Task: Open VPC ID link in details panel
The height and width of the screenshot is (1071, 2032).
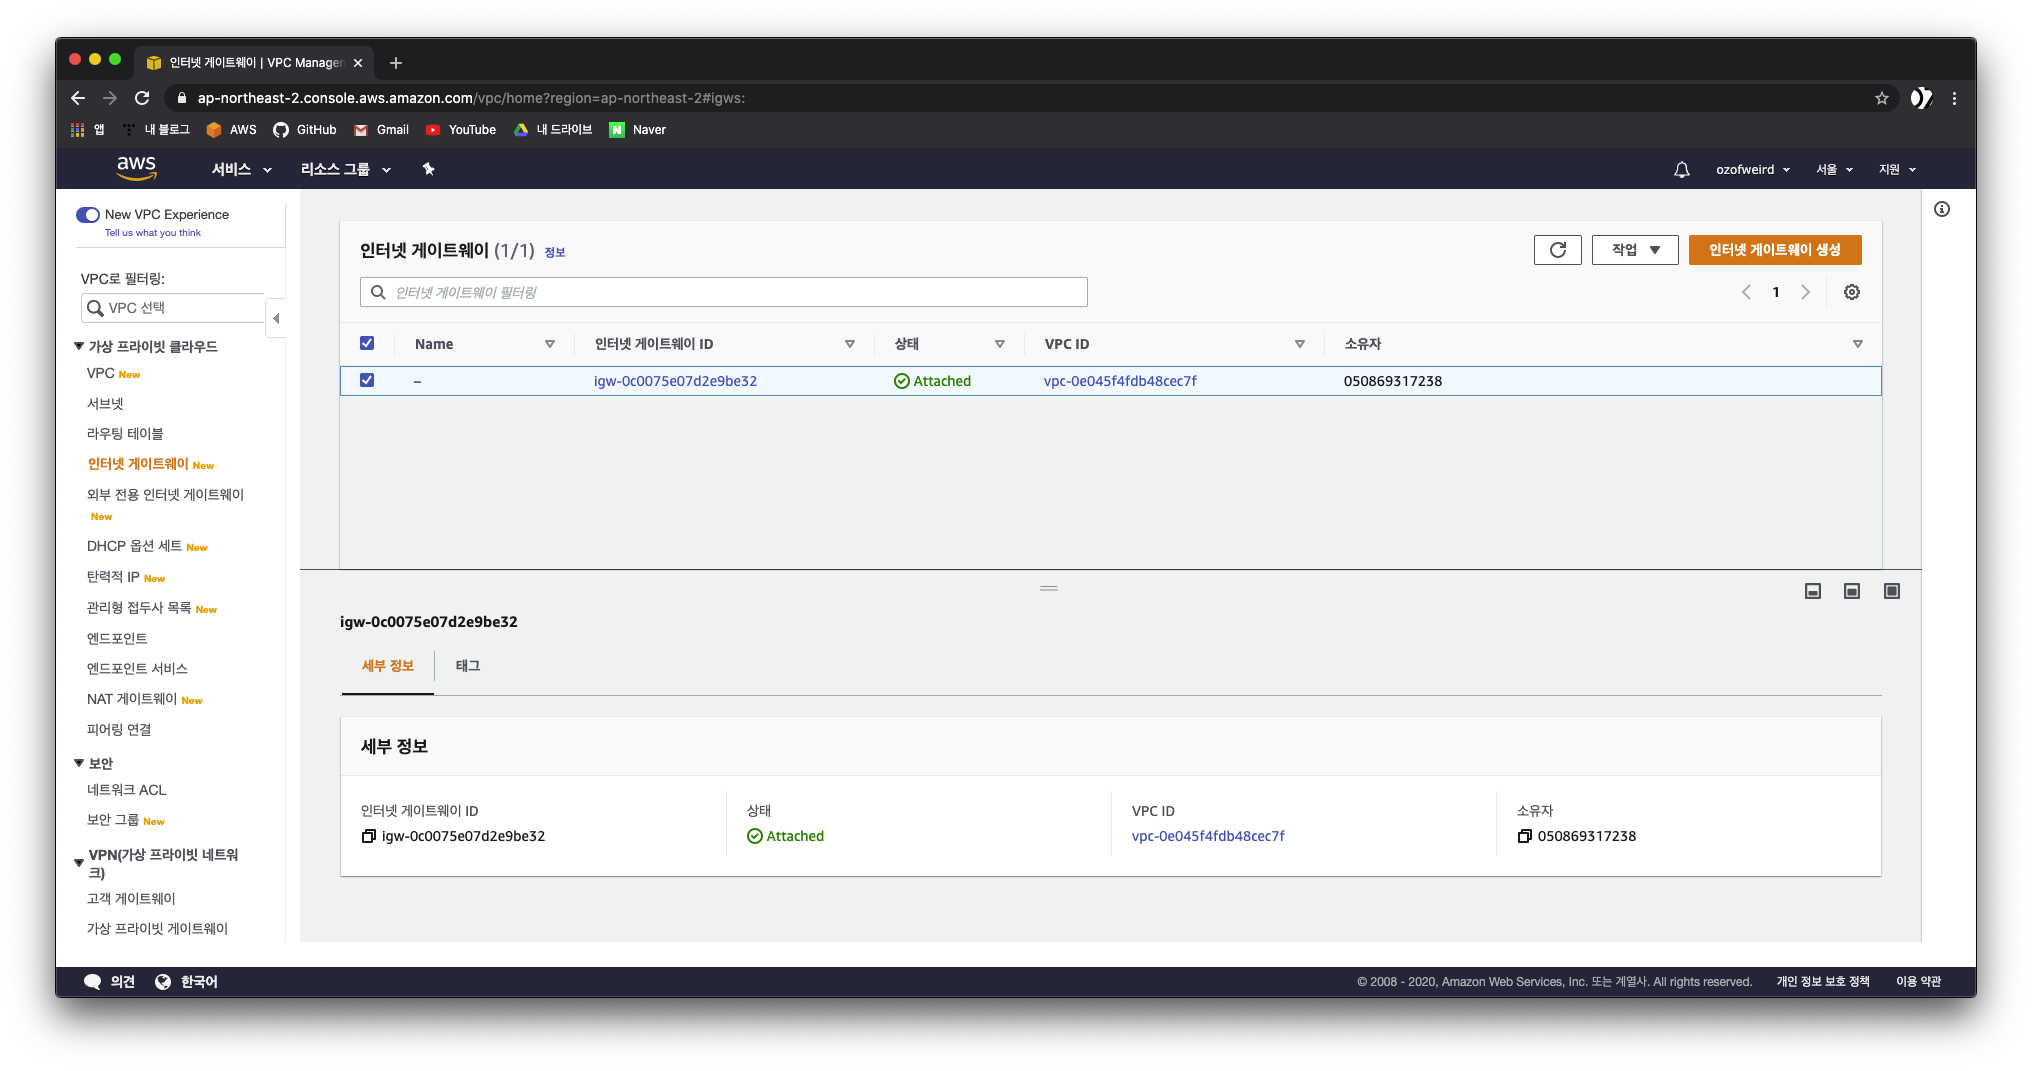Action: tap(1208, 836)
